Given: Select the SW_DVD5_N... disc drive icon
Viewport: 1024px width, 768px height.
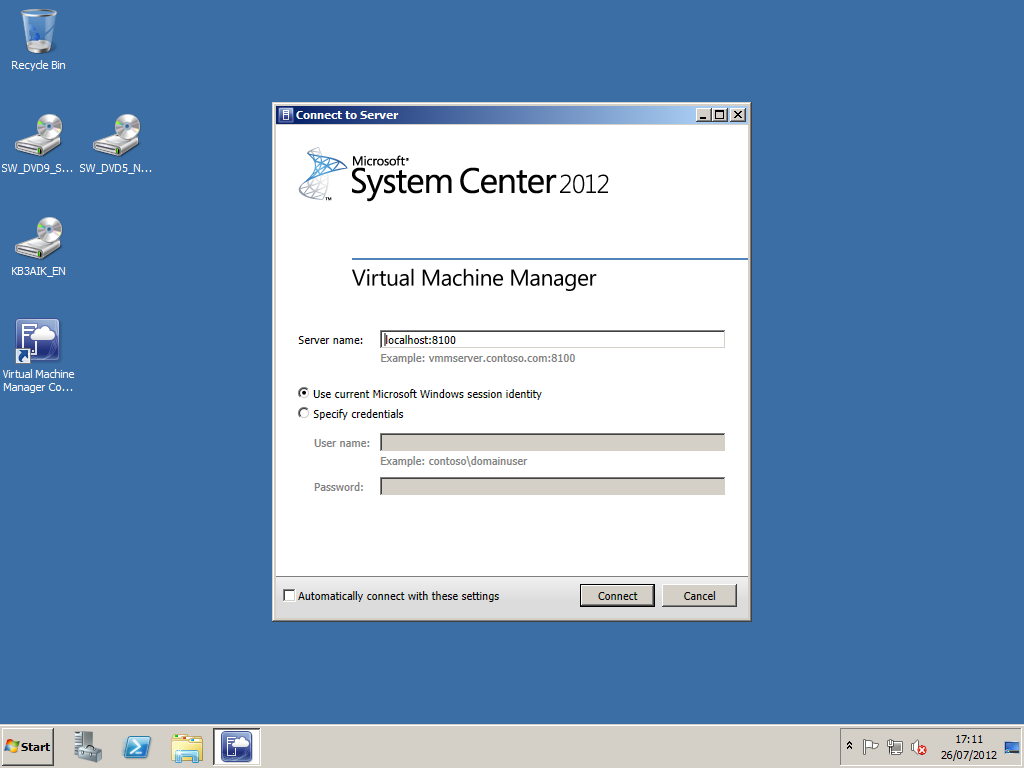Looking at the screenshot, I should [x=116, y=144].
